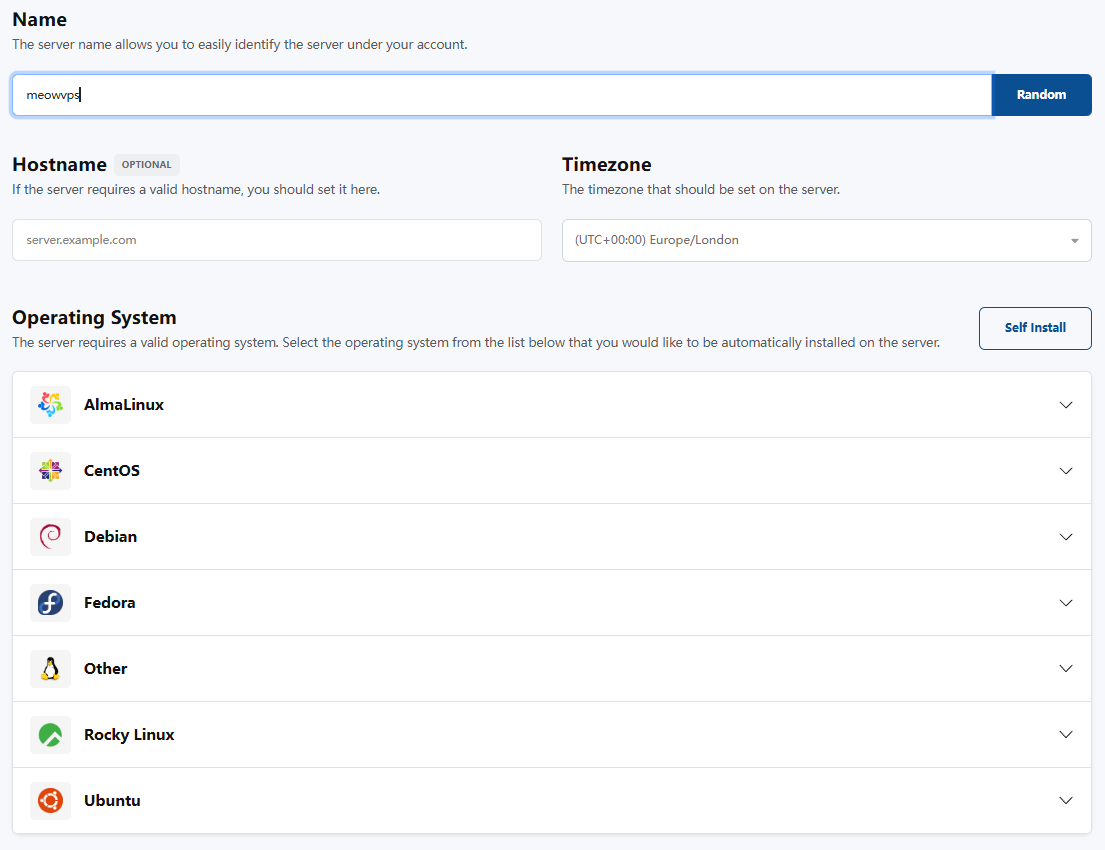Click the Tux penguin icon for Other

[x=50, y=668]
